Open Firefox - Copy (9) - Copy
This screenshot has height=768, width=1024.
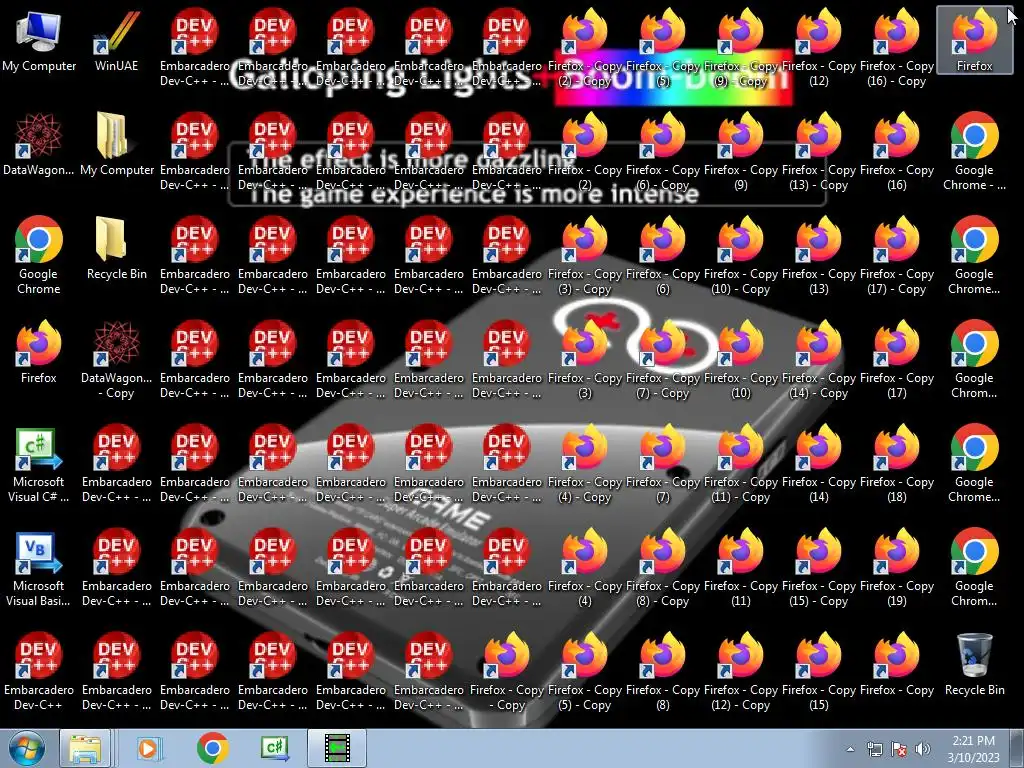click(740, 49)
